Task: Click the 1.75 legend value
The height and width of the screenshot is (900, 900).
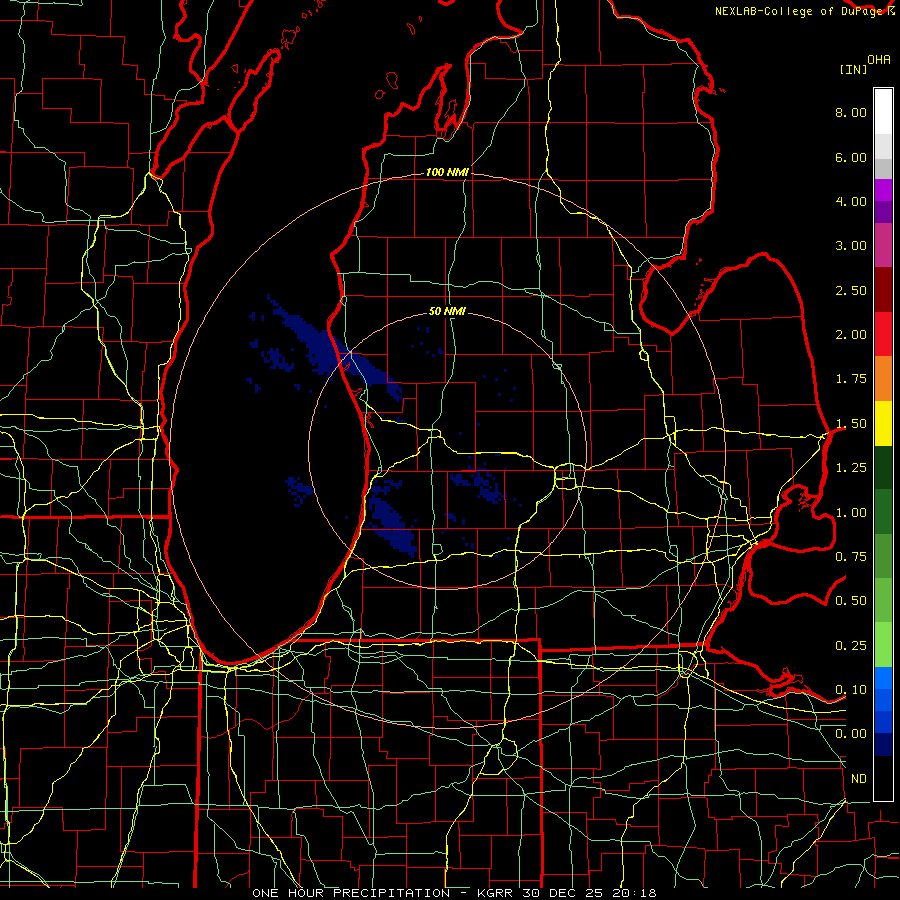Action: tap(851, 379)
